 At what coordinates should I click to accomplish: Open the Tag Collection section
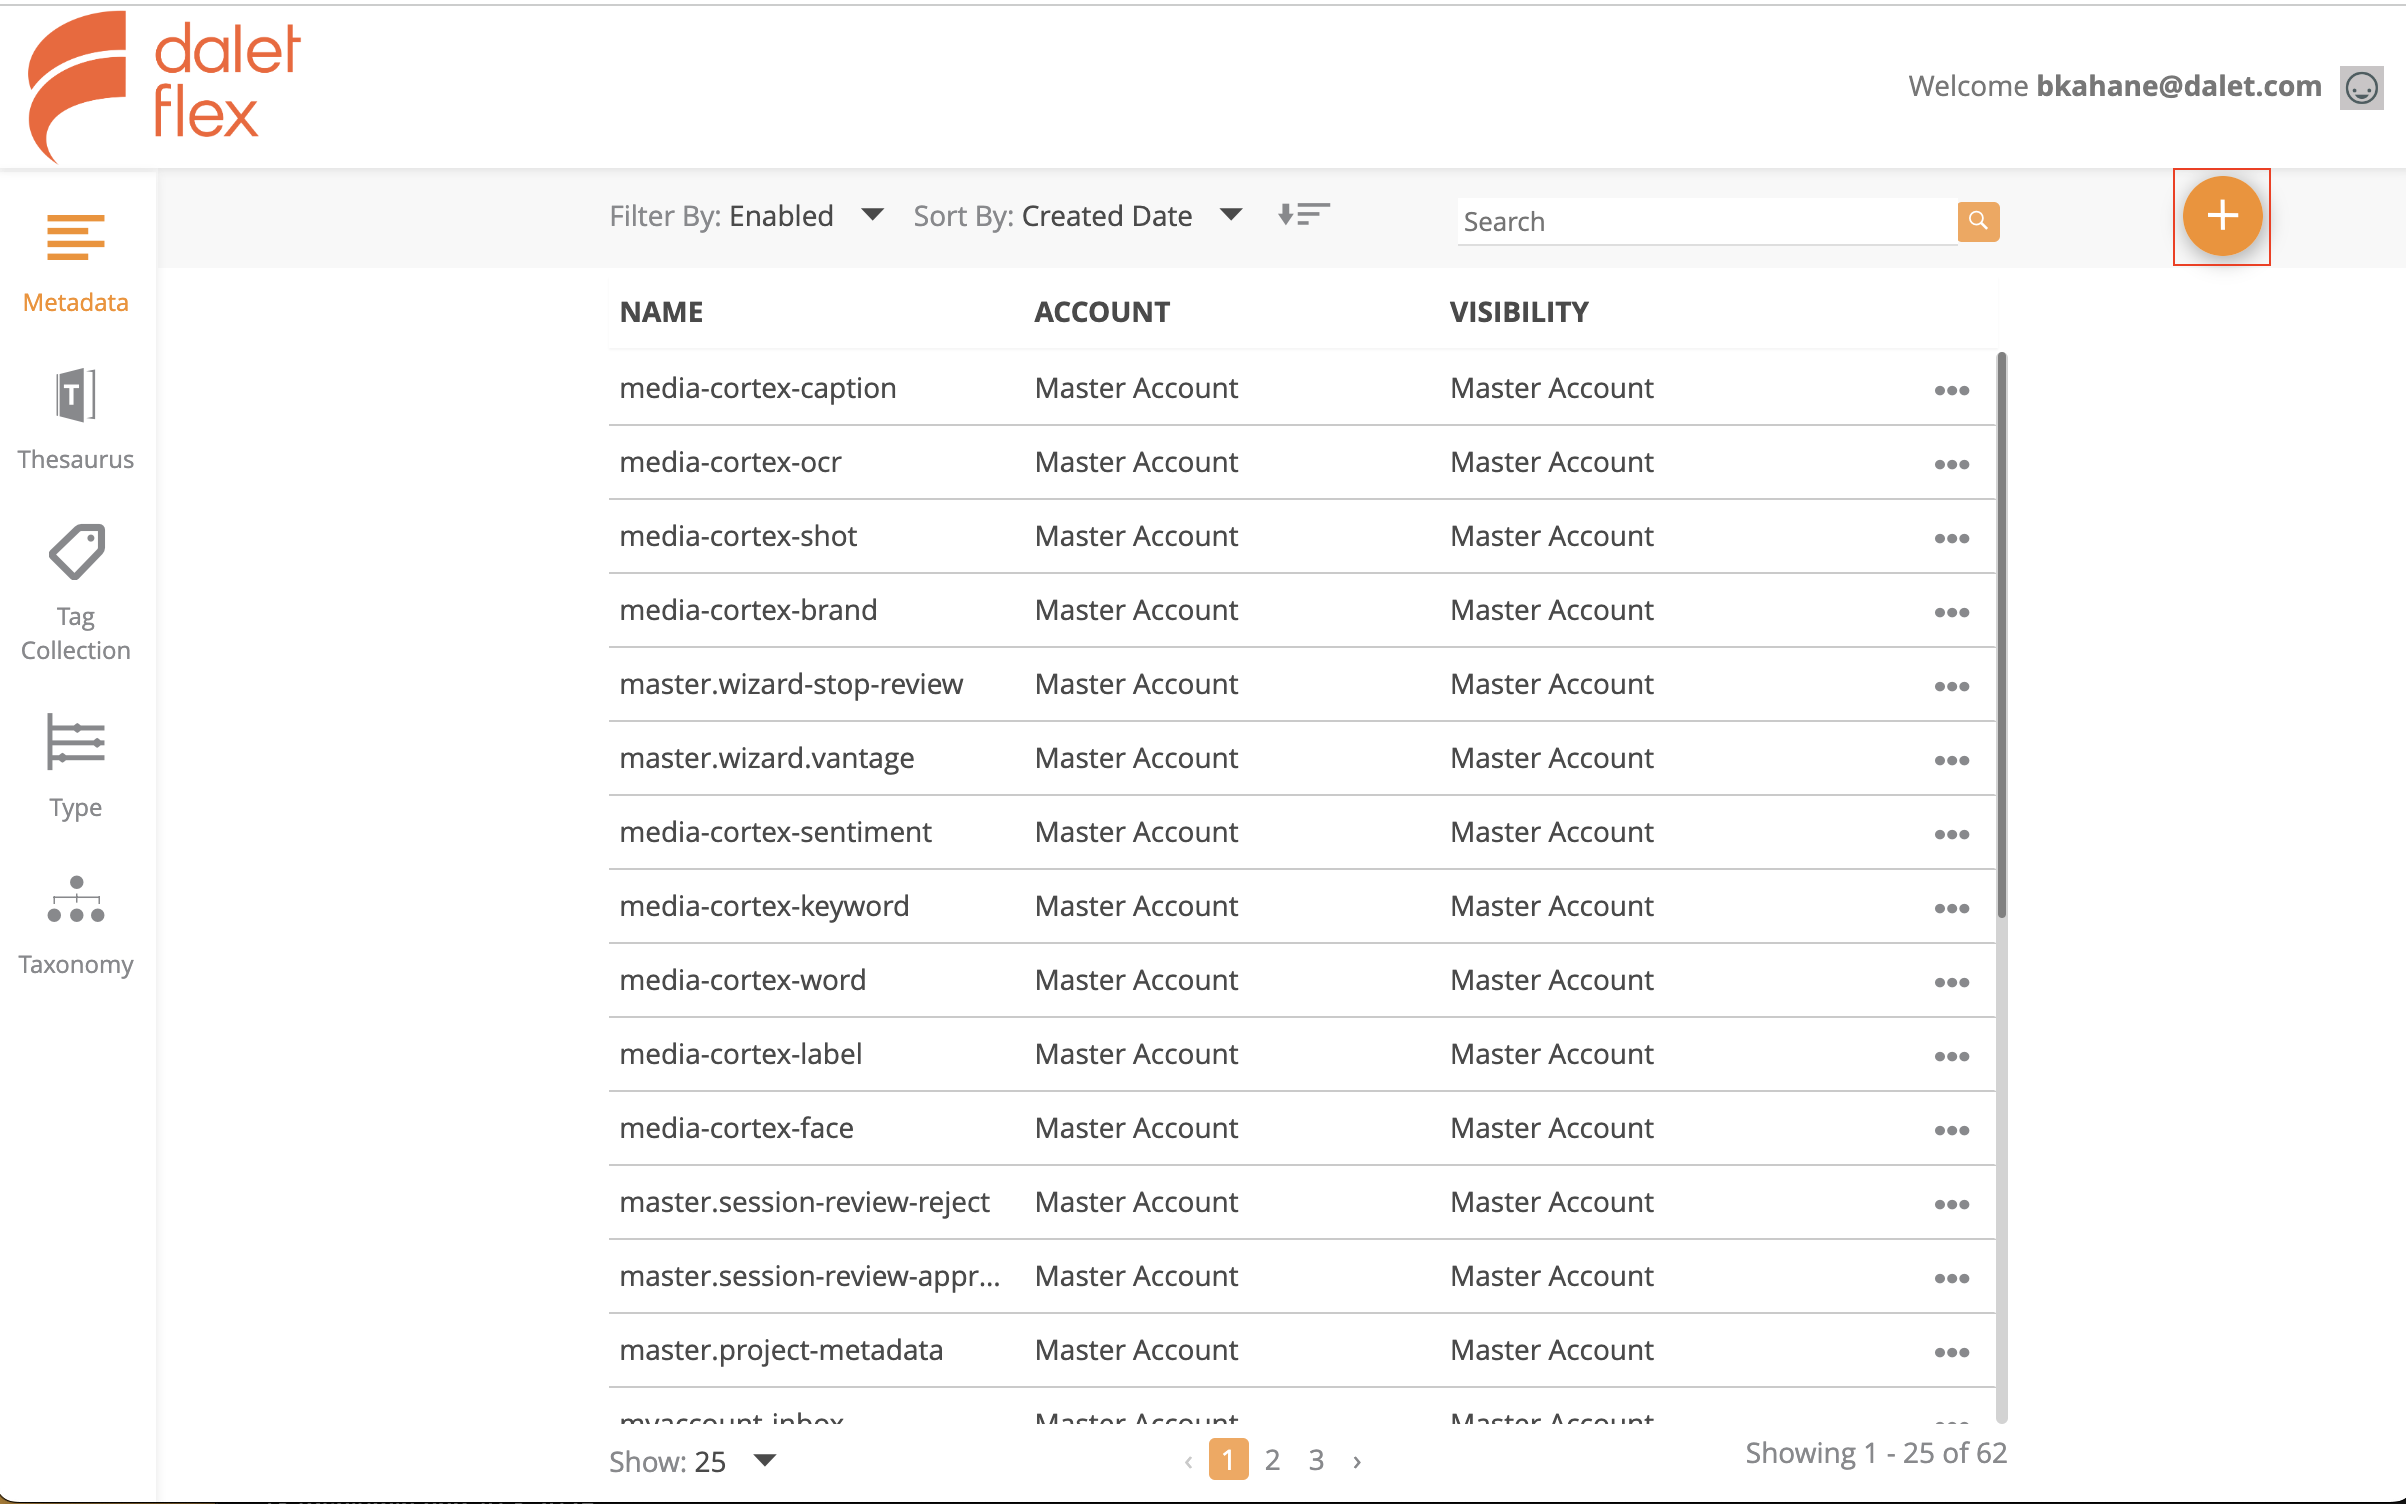(76, 592)
